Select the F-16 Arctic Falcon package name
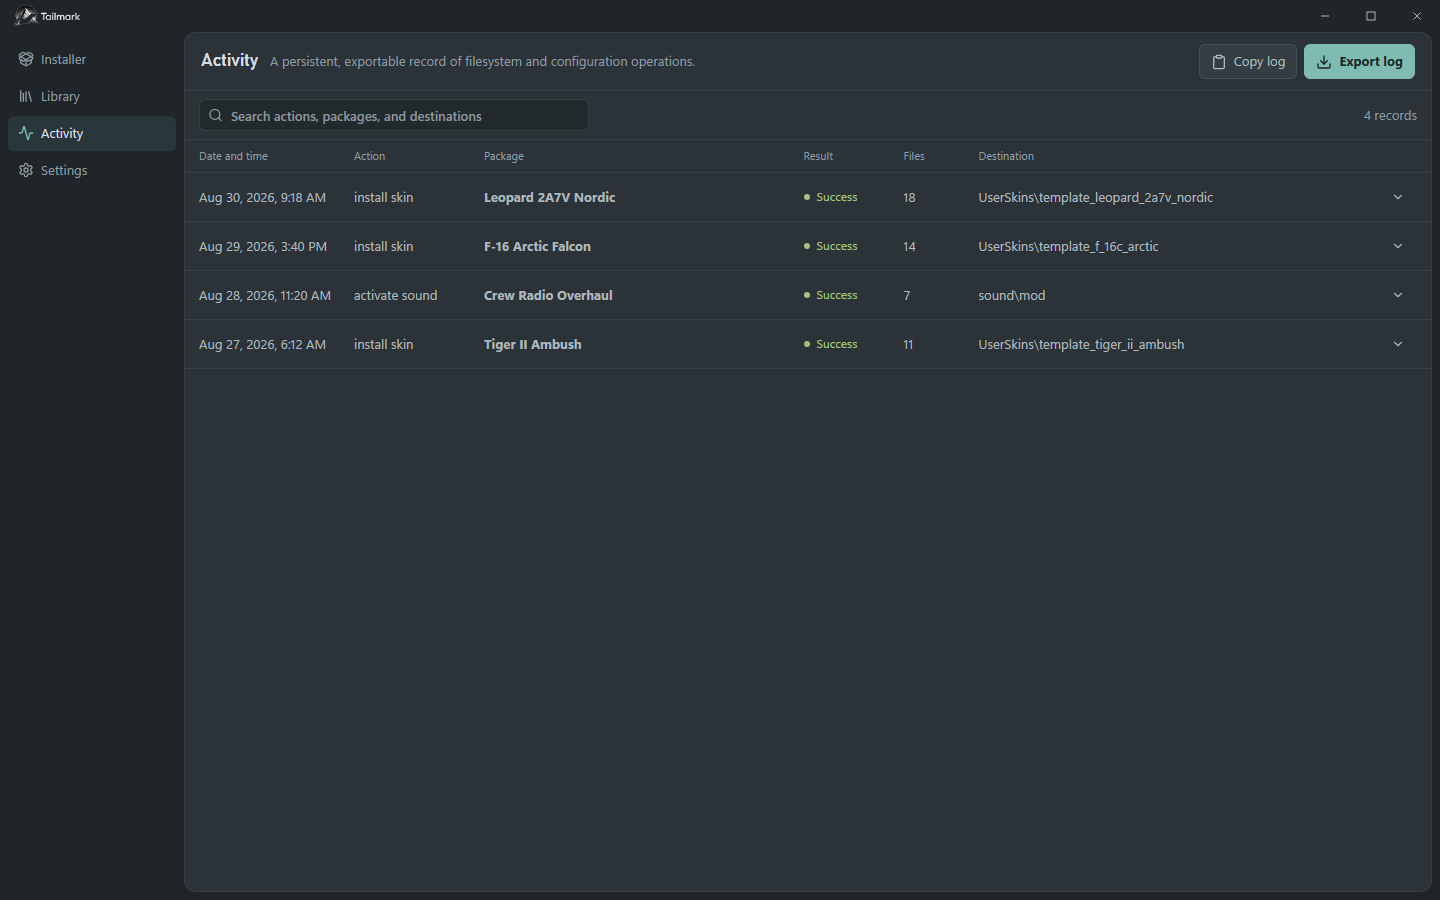The image size is (1440, 900). (537, 246)
